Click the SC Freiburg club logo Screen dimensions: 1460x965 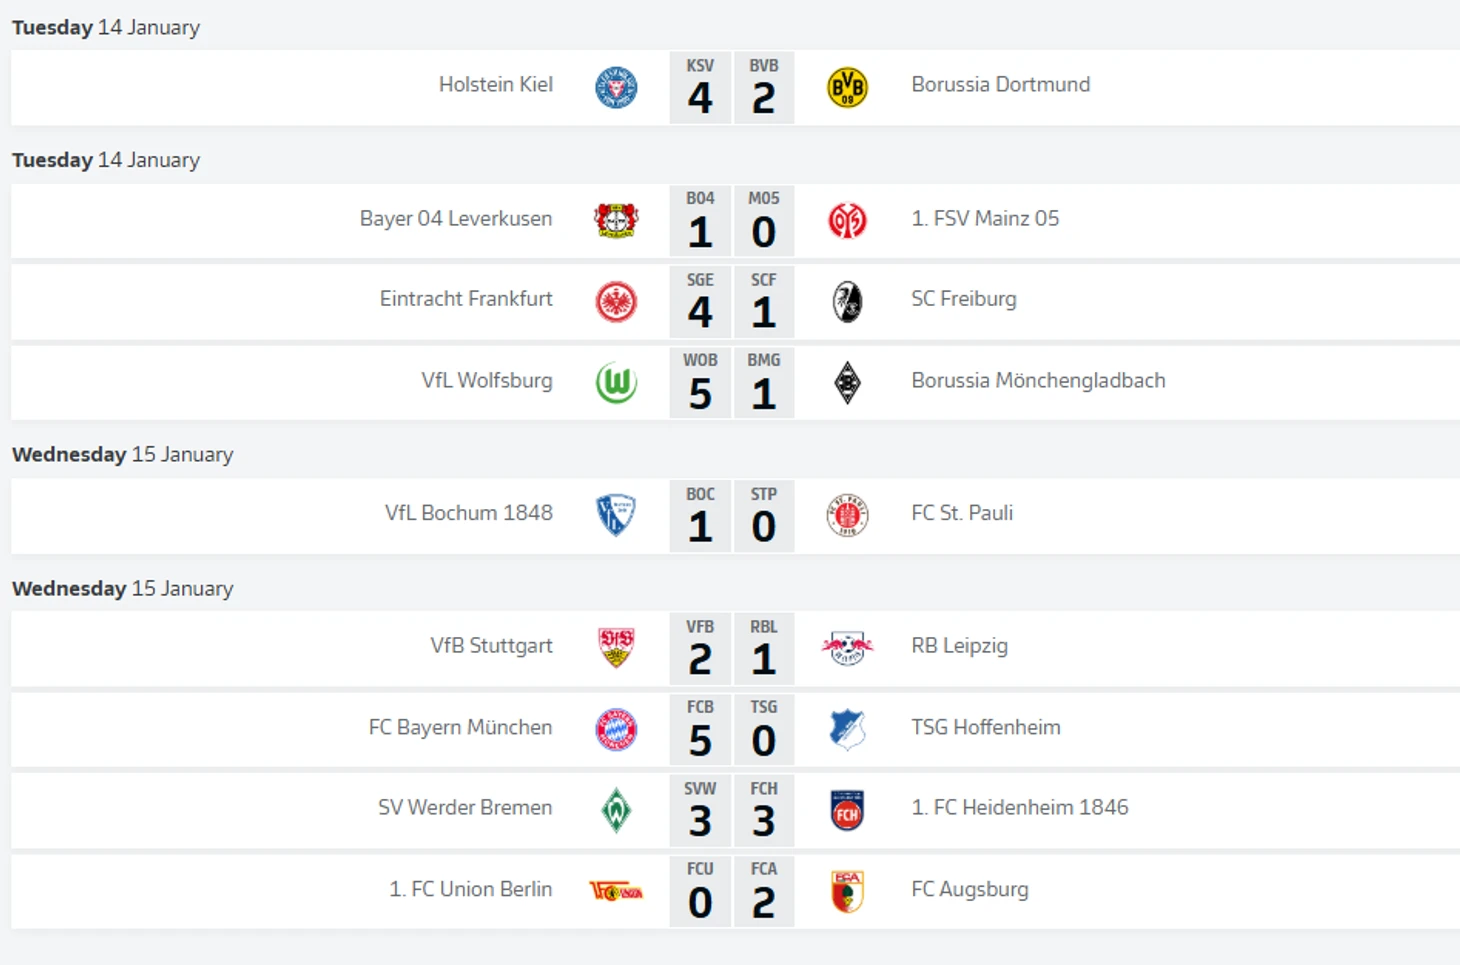(x=847, y=302)
